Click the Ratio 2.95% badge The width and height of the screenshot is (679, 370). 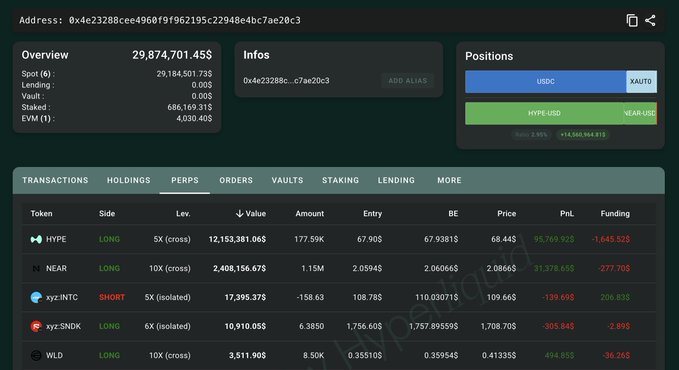(x=531, y=135)
